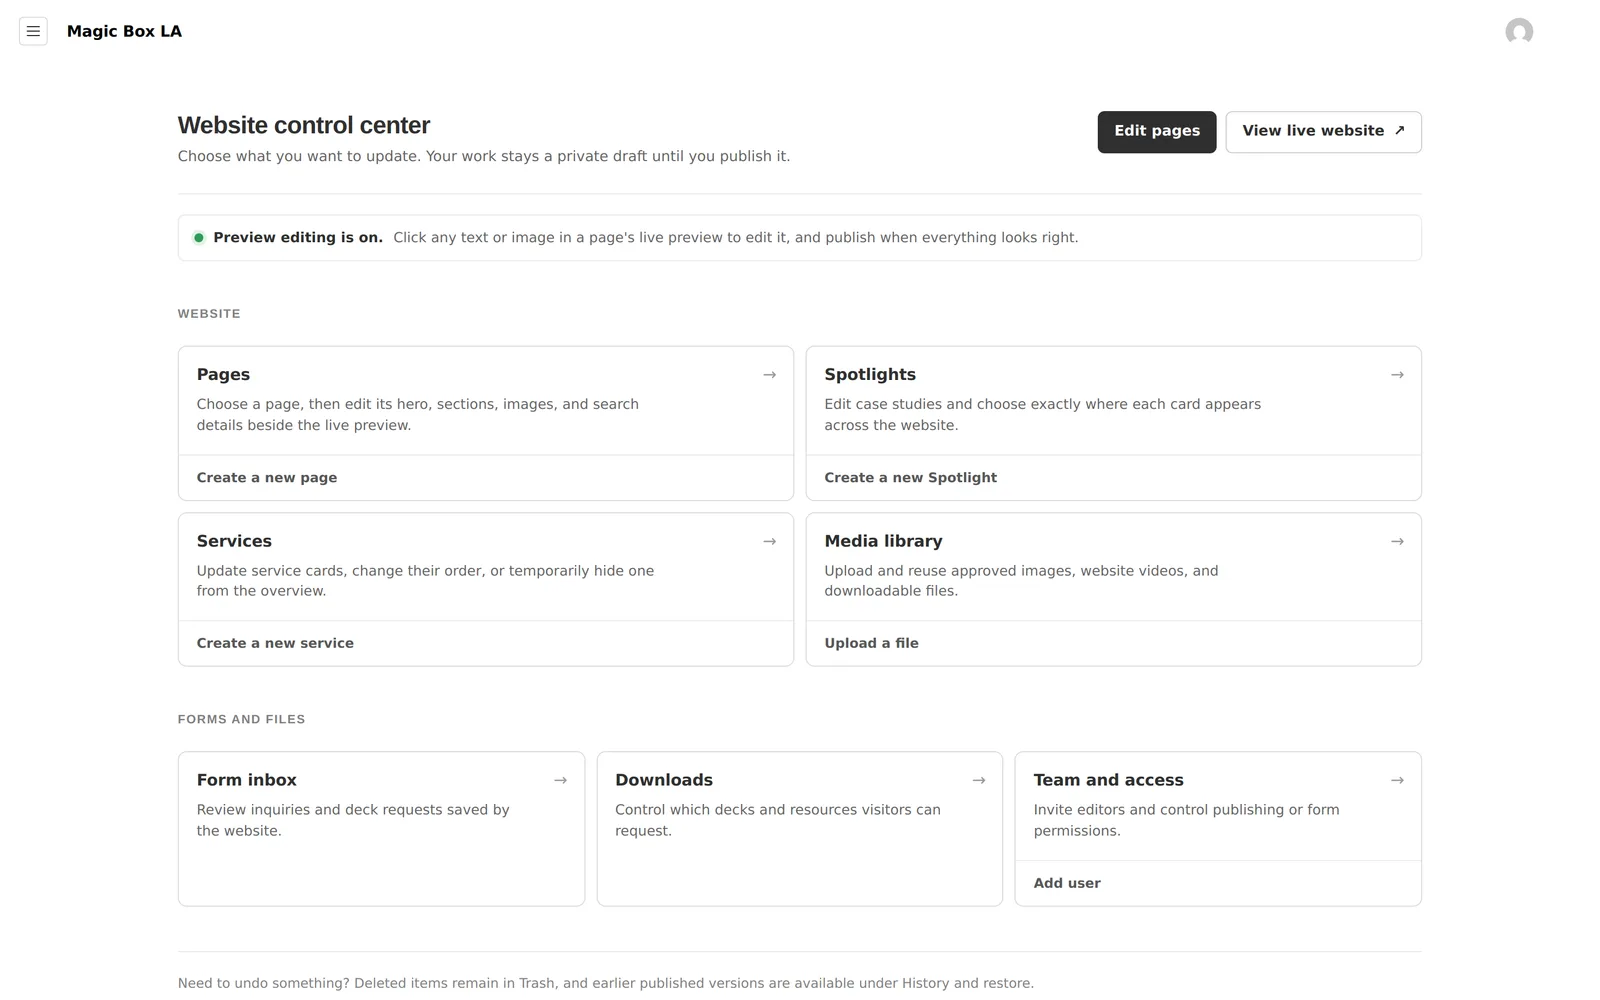1600x1000 pixels.
Task: Click the Trash and History footer note
Action: 606,983
